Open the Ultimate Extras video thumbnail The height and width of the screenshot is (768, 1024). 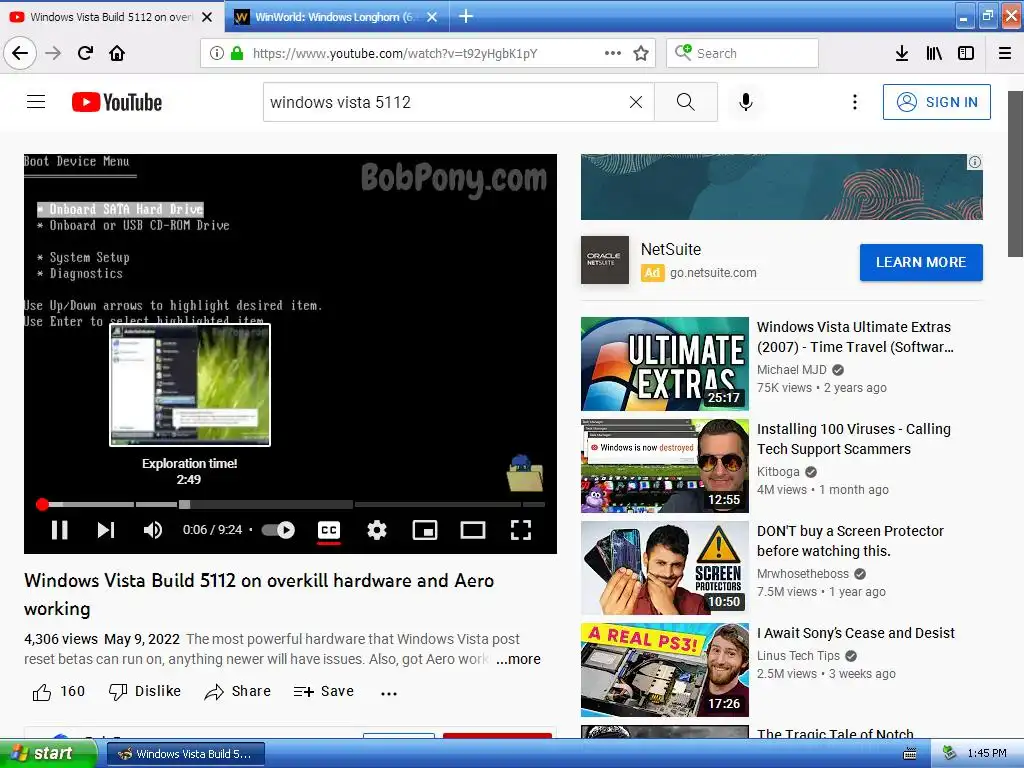(x=665, y=364)
